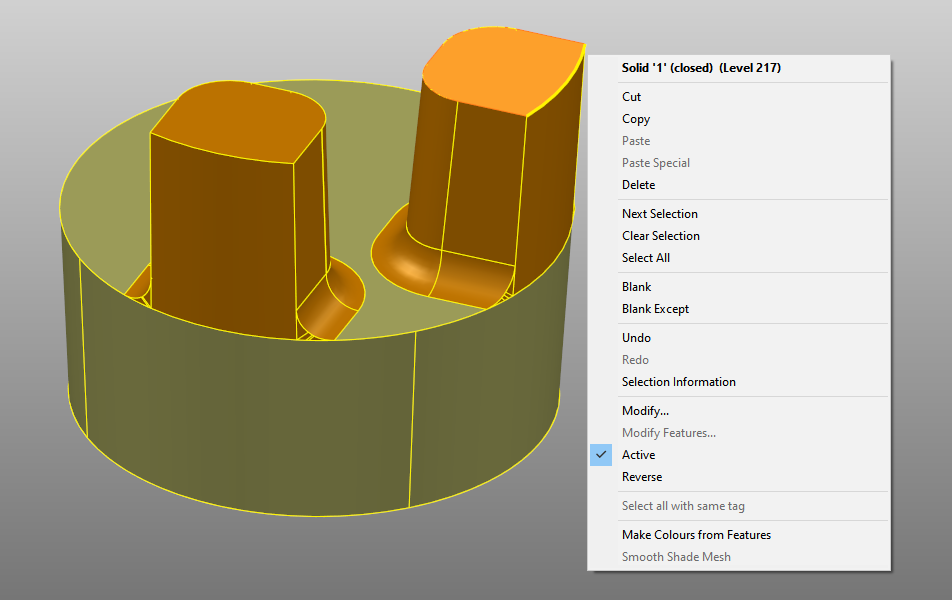Undo the last action
This screenshot has height=600, width=952.
click(x=635, y=337)
